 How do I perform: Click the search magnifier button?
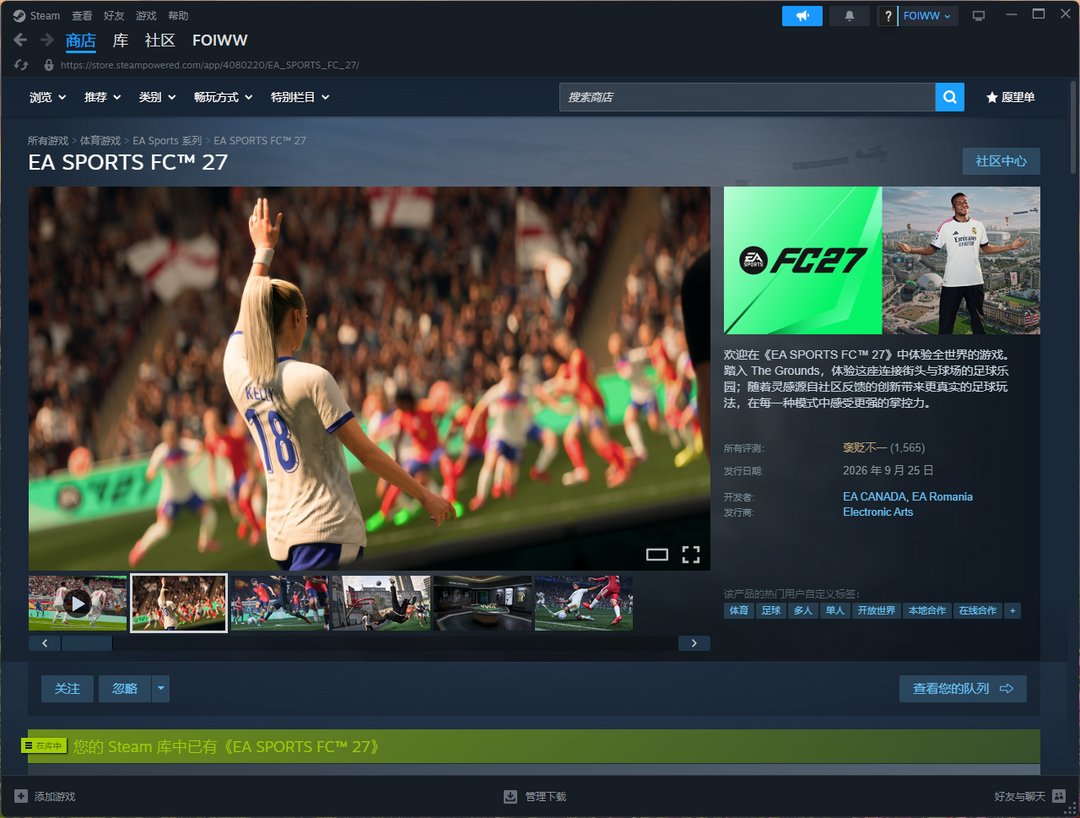949,97
